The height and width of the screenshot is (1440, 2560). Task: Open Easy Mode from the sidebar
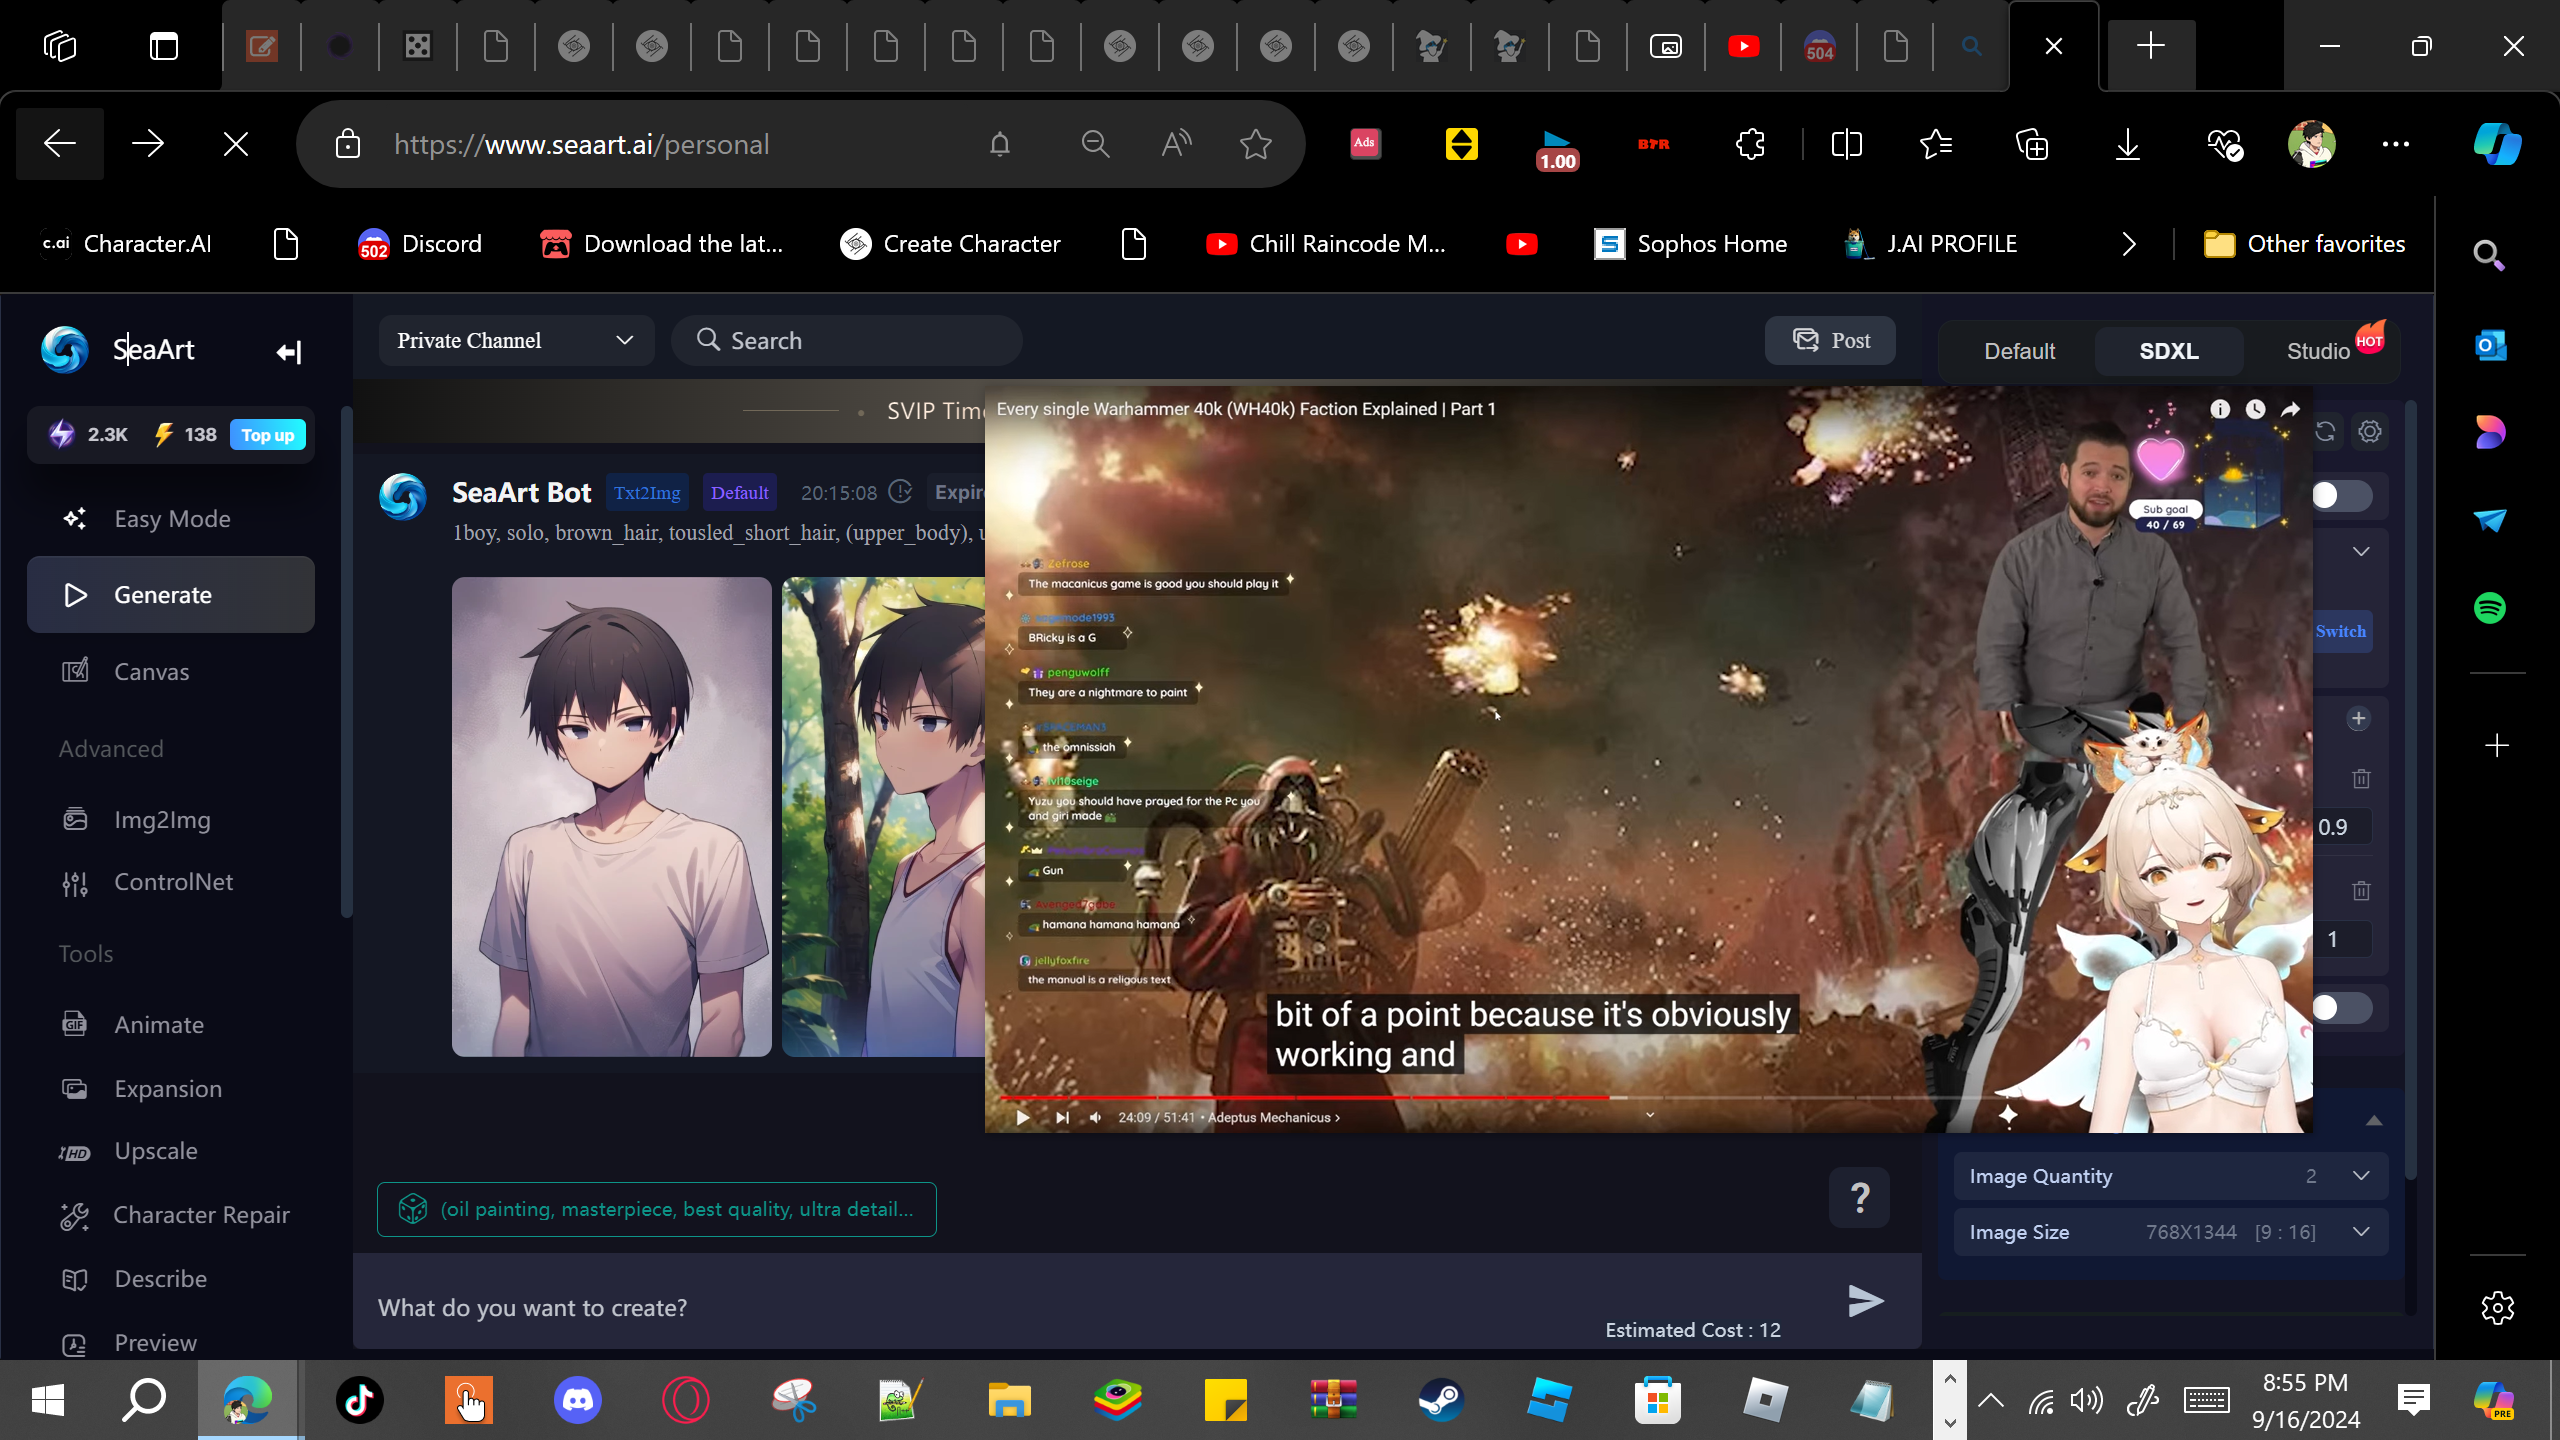click(171, 519)
